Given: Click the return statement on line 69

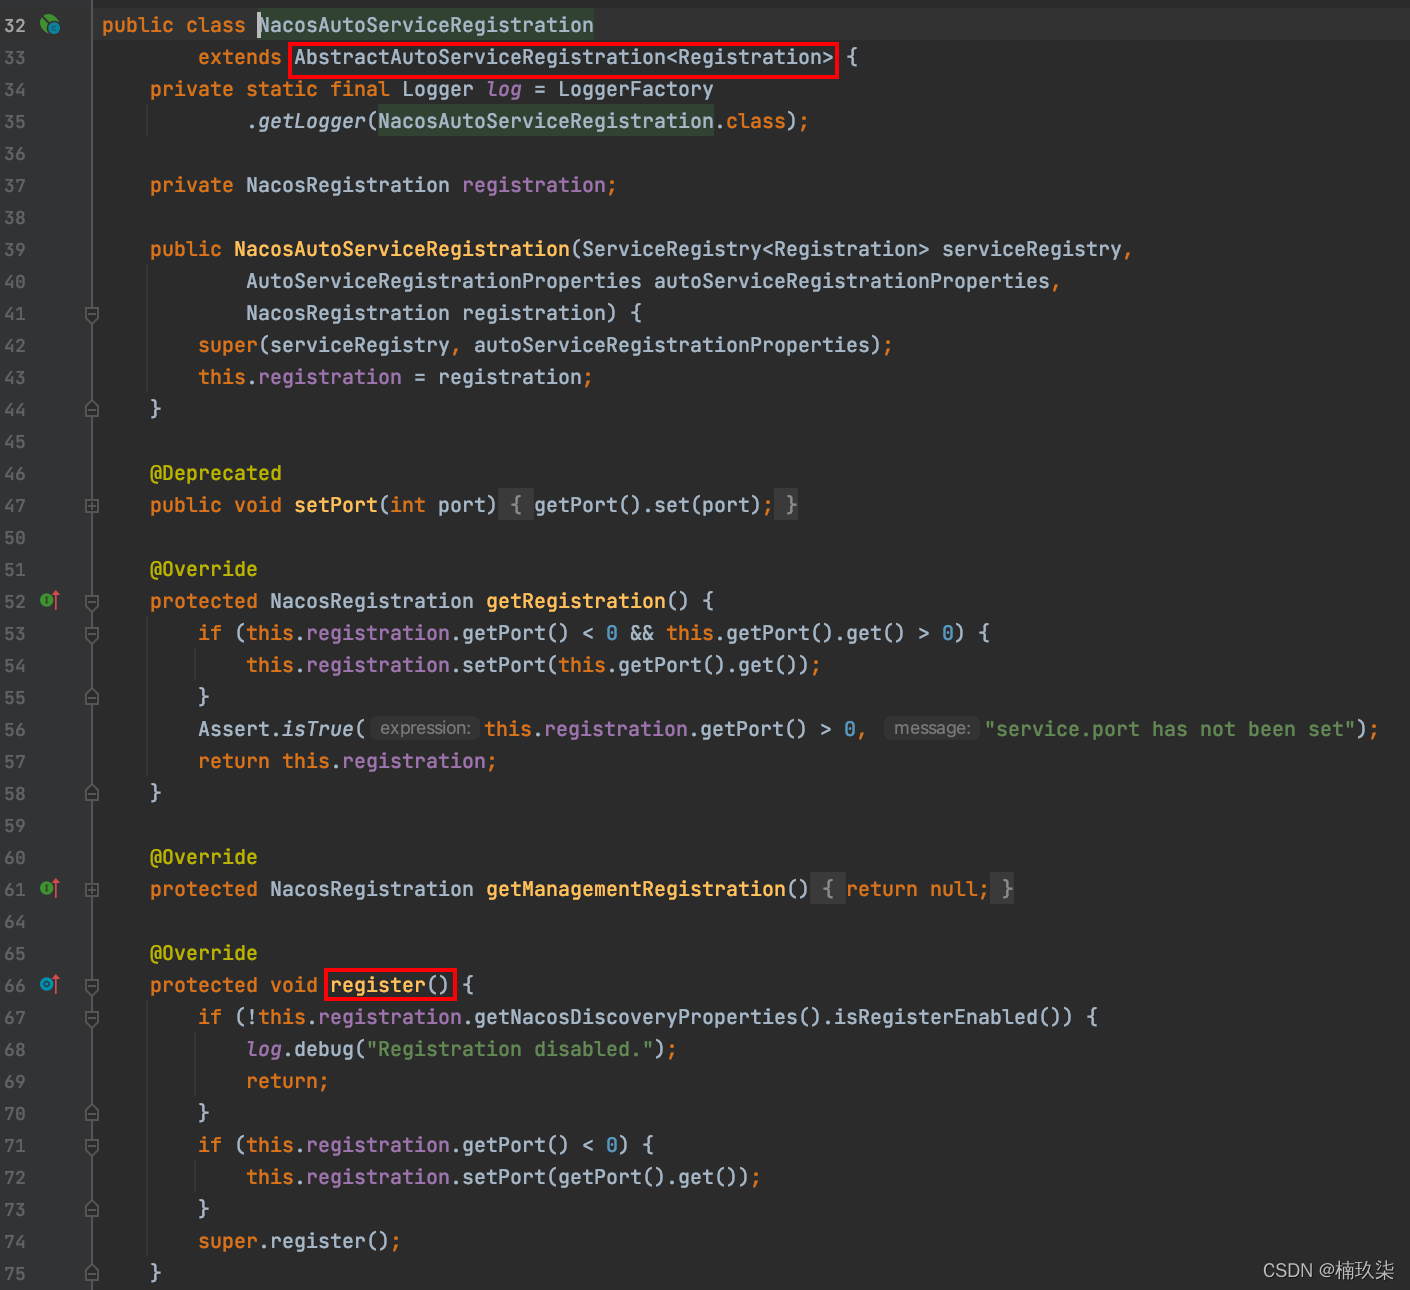Looking at the screenshot, I should click(287, 1081).
